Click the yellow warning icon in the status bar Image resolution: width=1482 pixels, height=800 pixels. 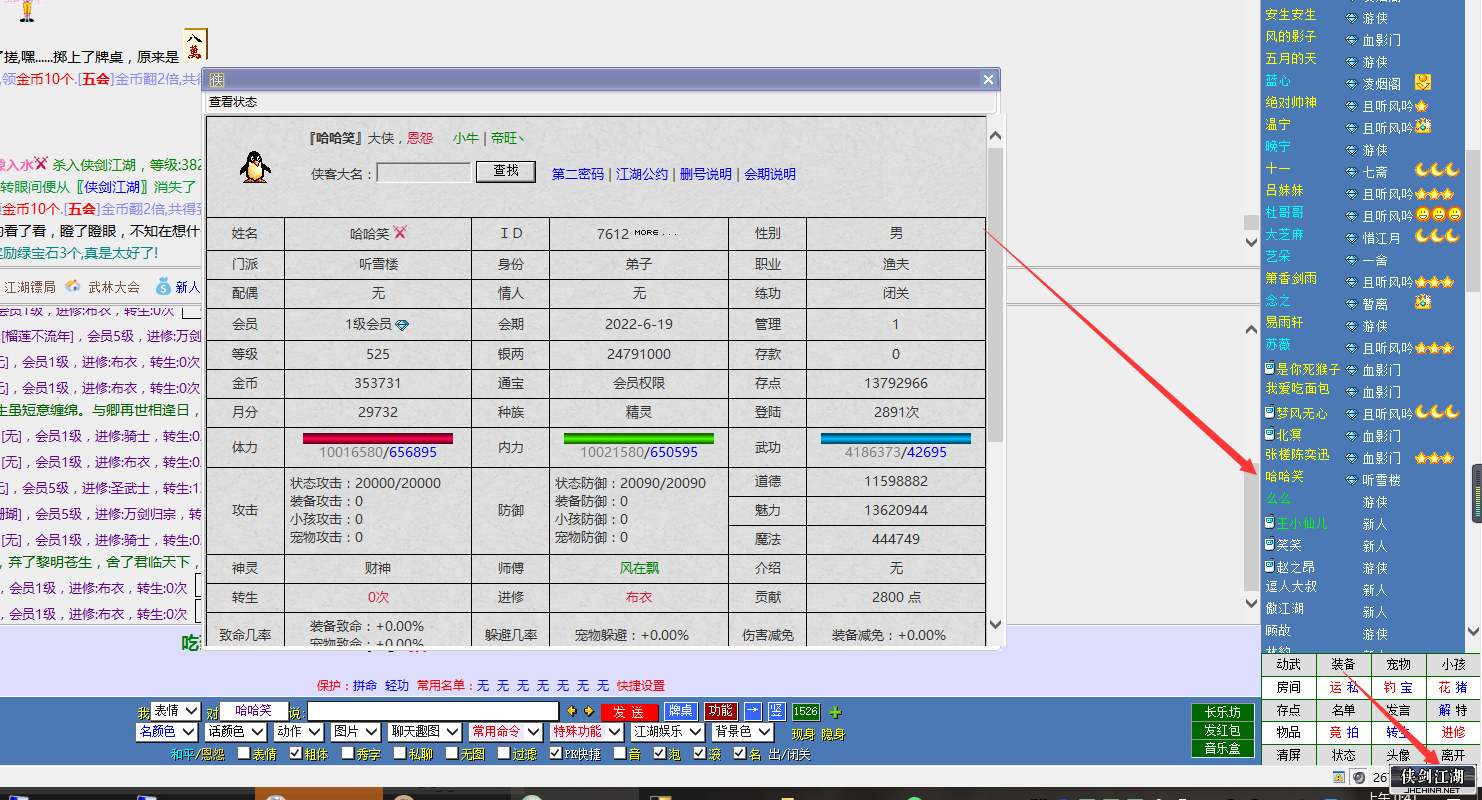[1339, 777]
